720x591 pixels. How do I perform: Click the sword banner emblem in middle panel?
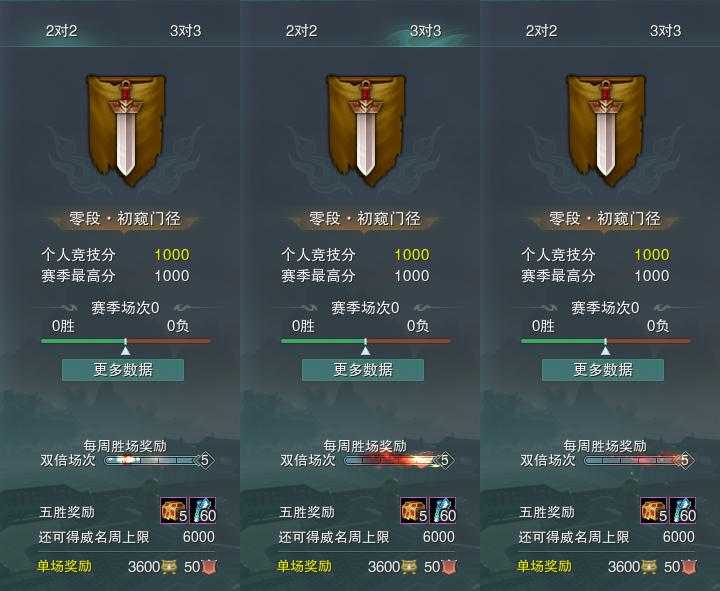[366, 130]
